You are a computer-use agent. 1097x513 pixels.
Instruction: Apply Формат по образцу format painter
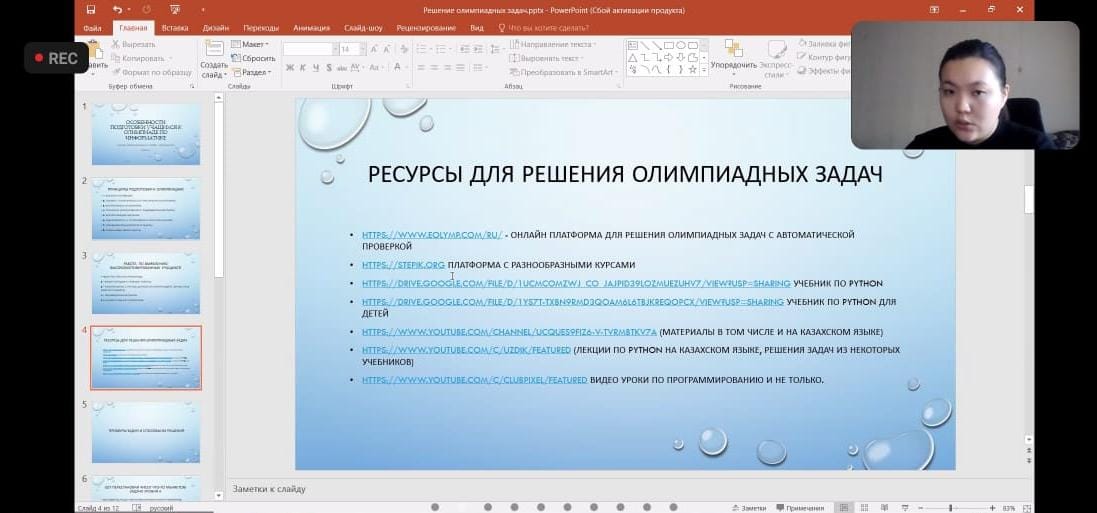pyautogui.click(x=151, y=72)
